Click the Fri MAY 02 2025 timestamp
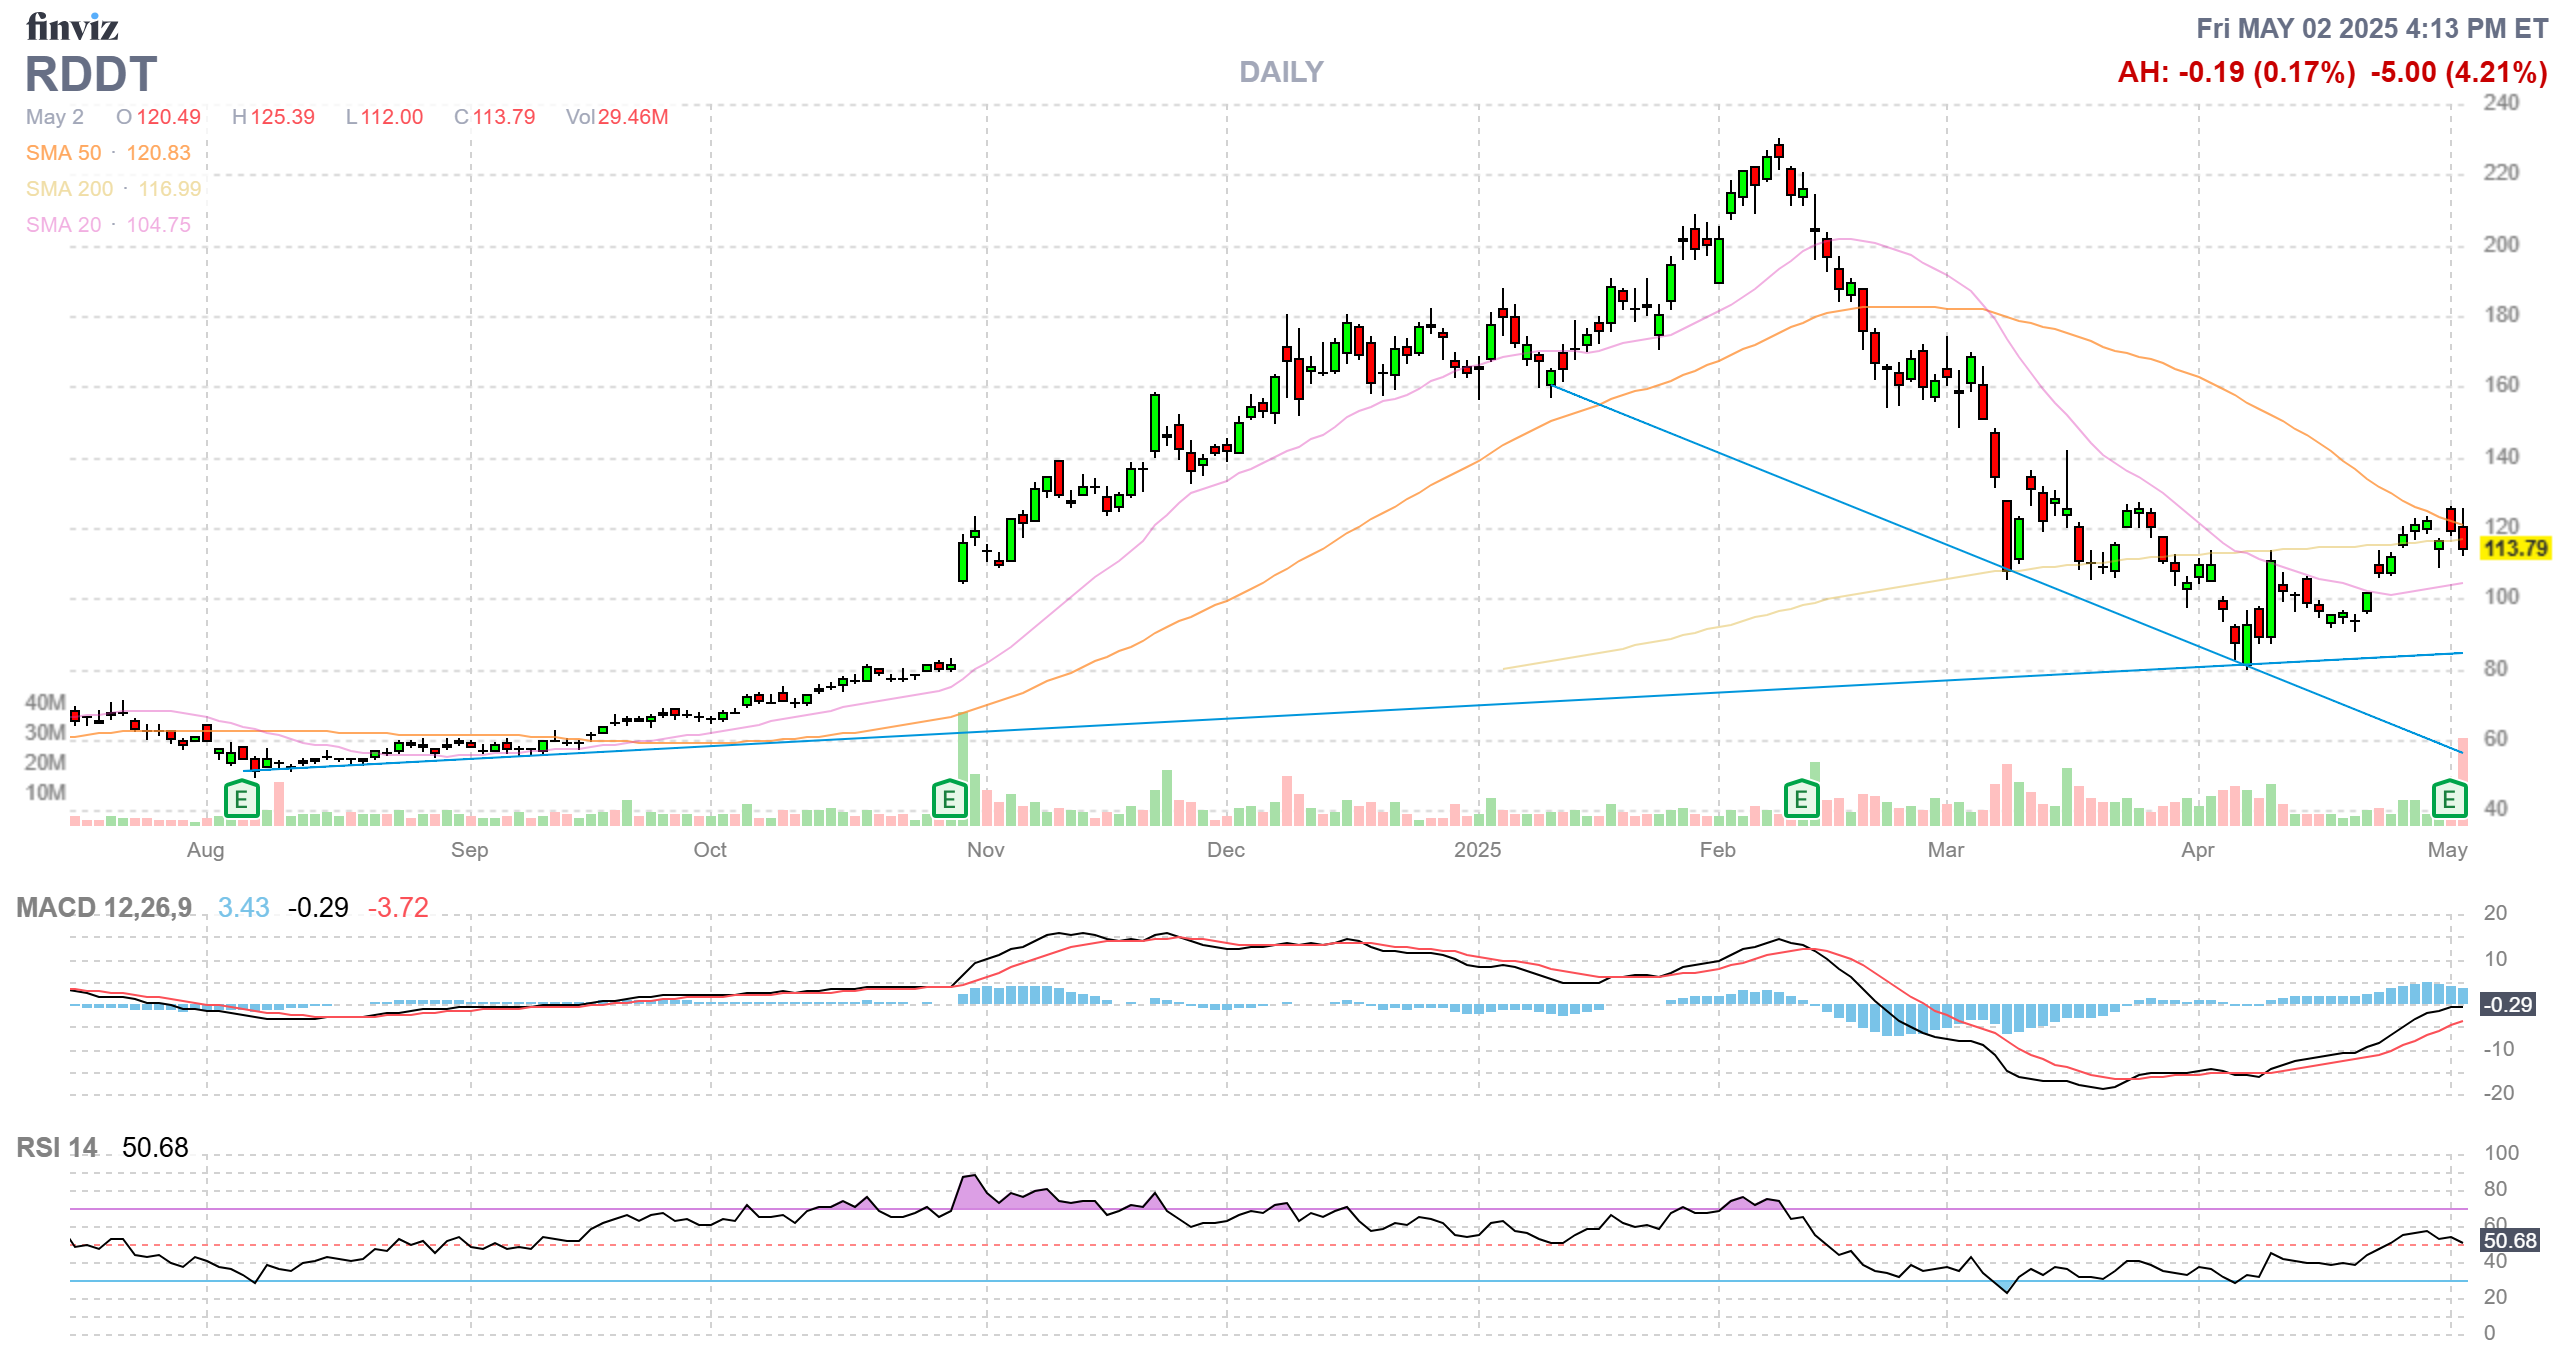 click(2371, 28)
